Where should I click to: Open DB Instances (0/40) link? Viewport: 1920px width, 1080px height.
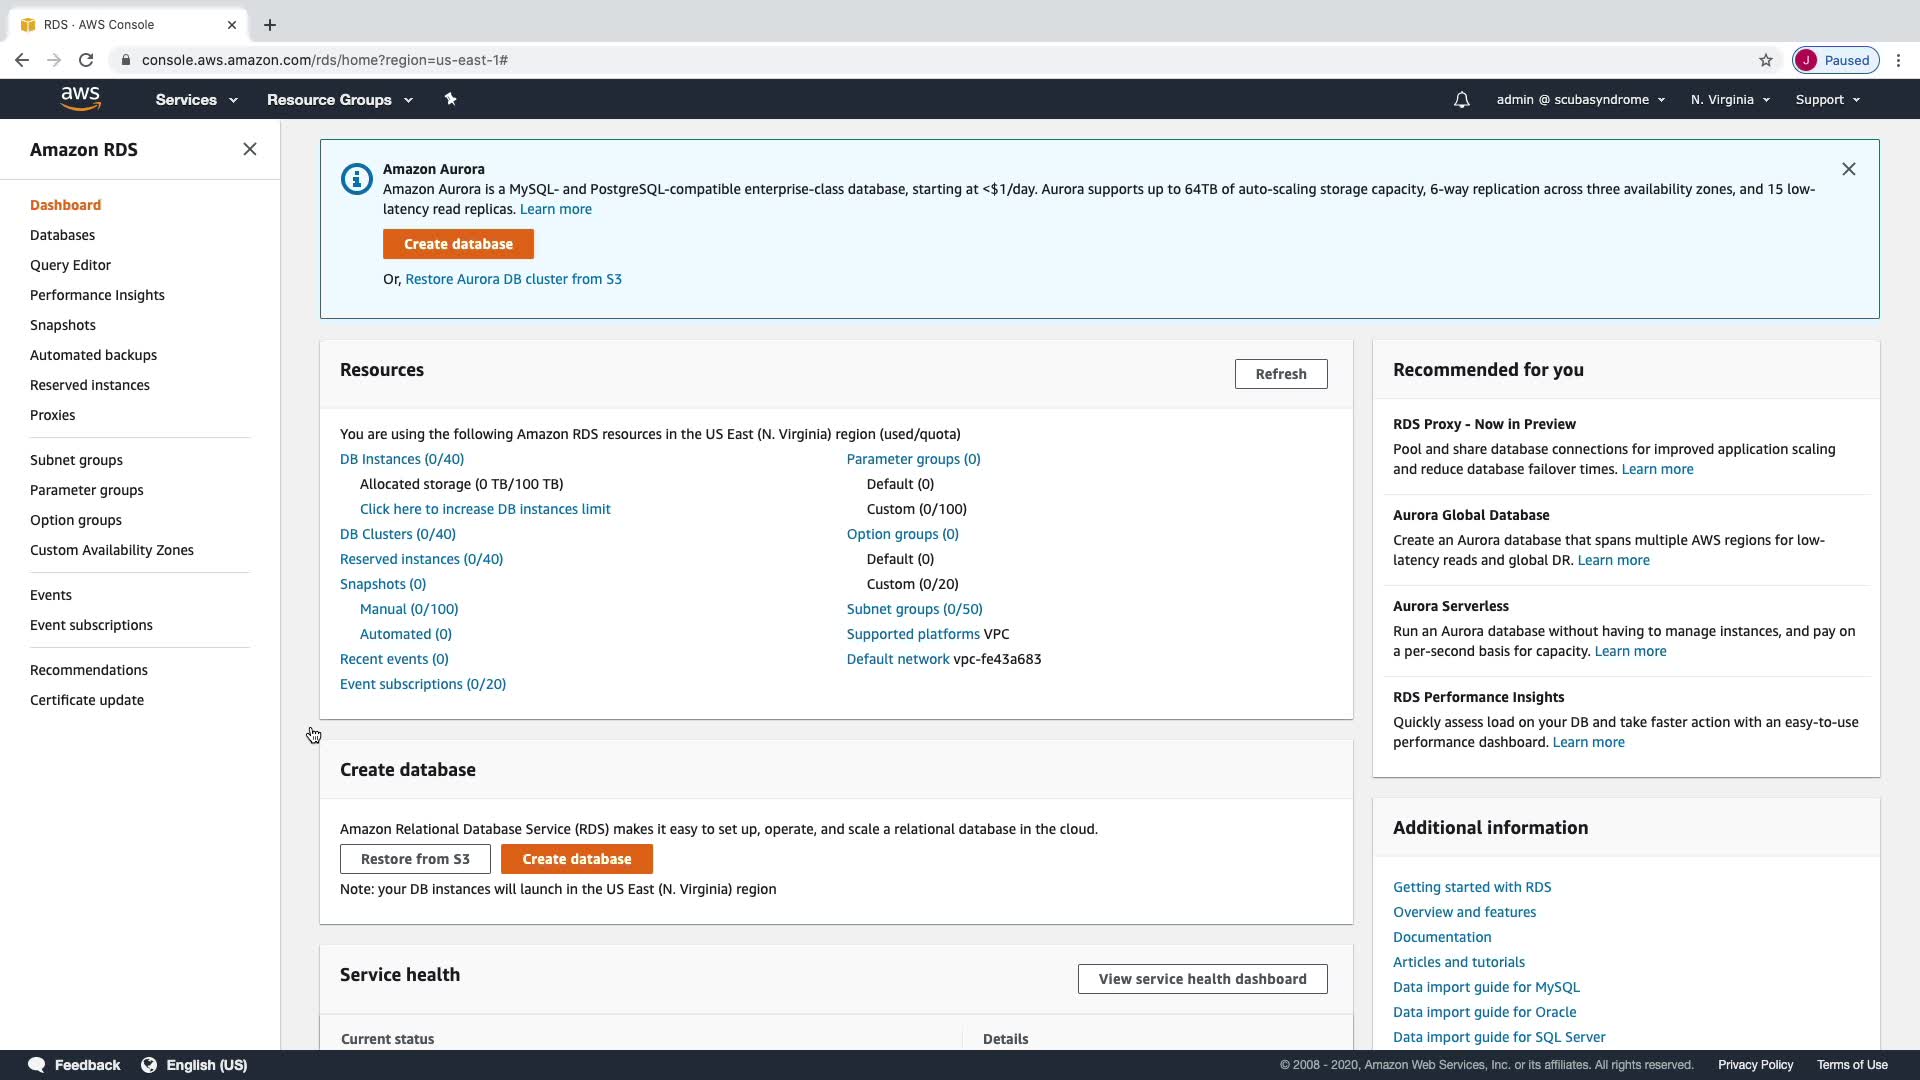click(402, 459)
